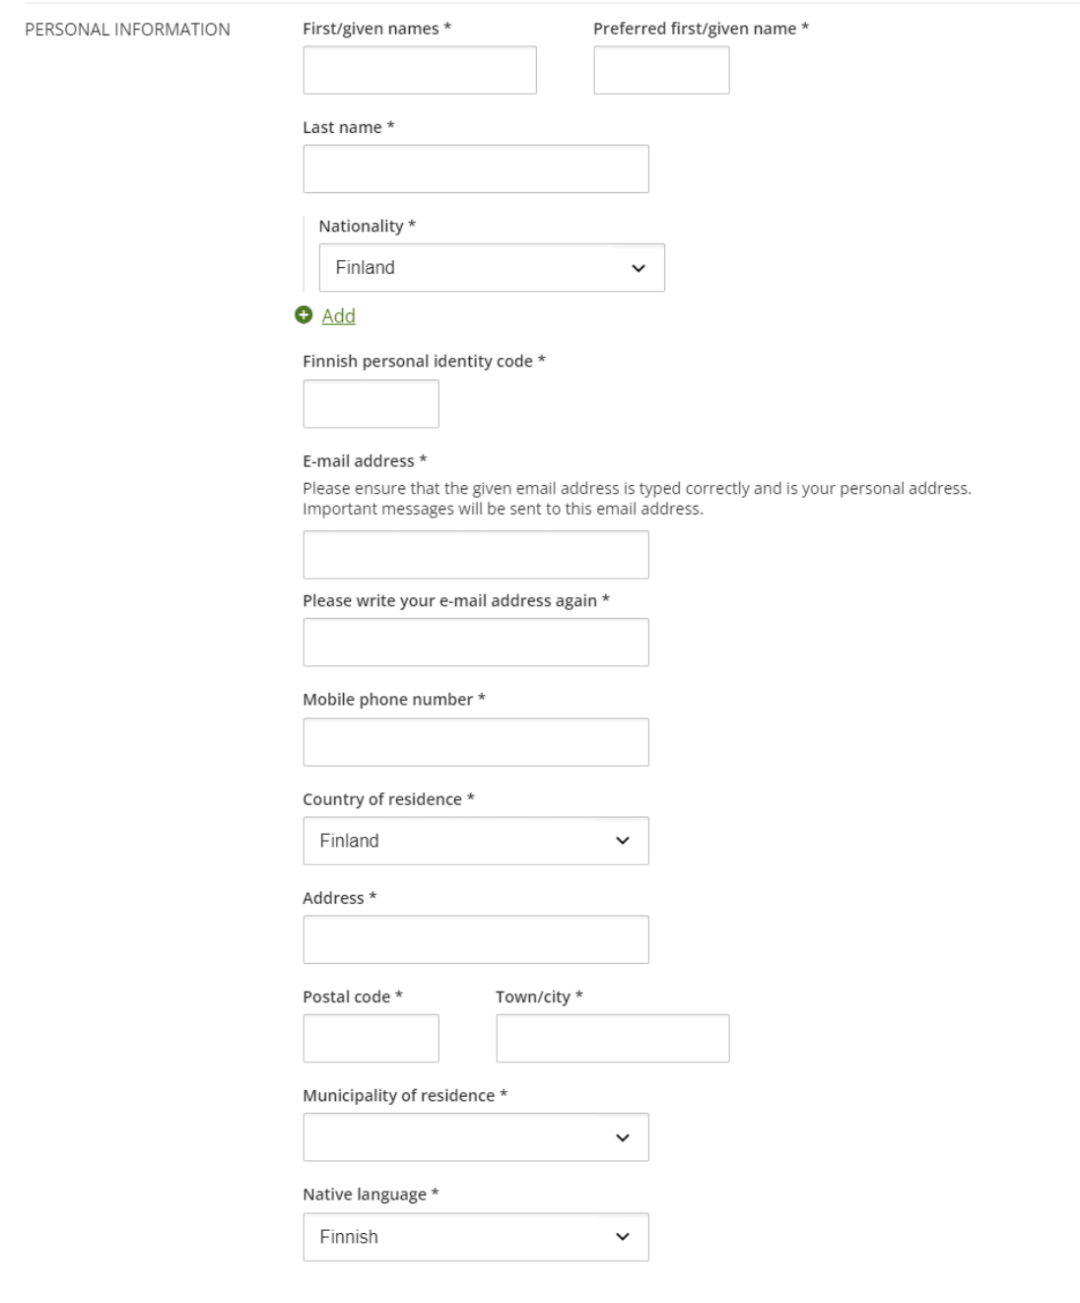The height and width of the screenshot is (1303, 1080).
Task: Click the Address input field
Action: [x=475, y=940]
